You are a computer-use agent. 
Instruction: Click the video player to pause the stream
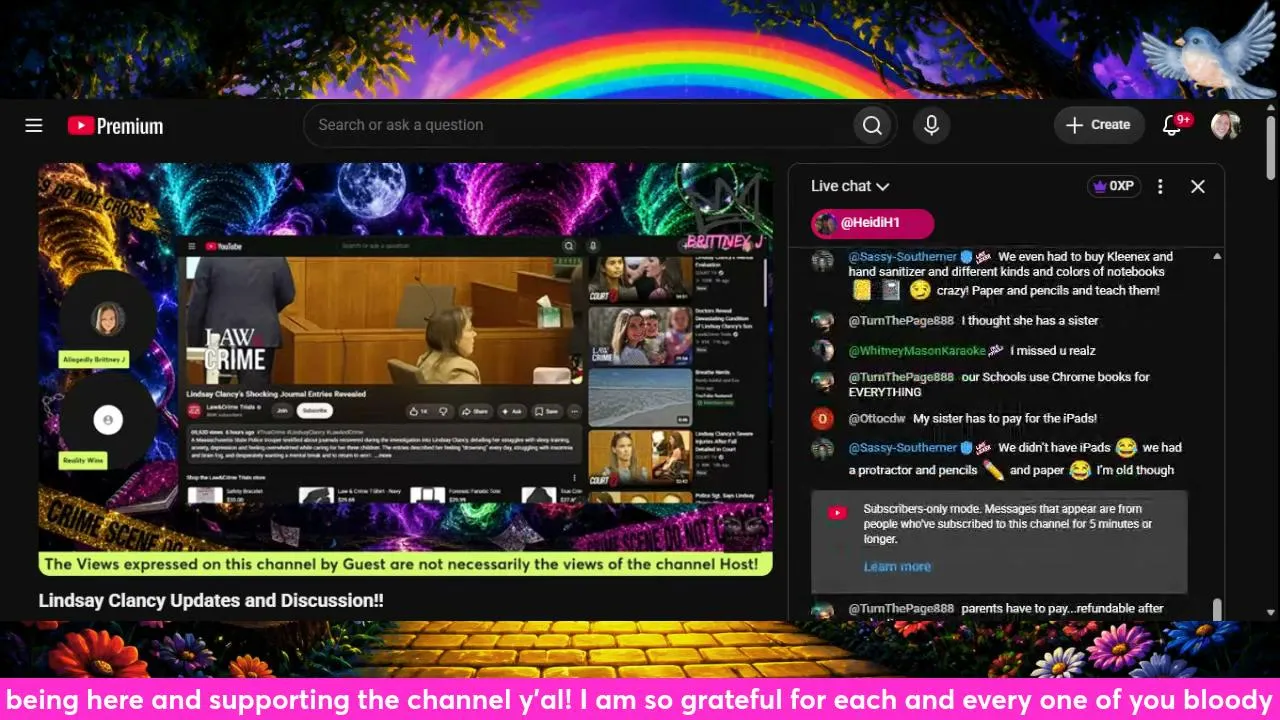405,370
